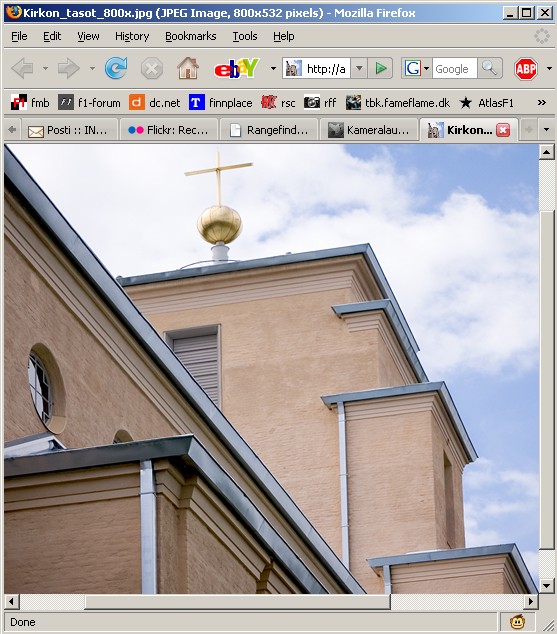Image resolution: width=557 pixels, height=634 pixels.
Task: Open the Tools menu
Action: [245, 36]
